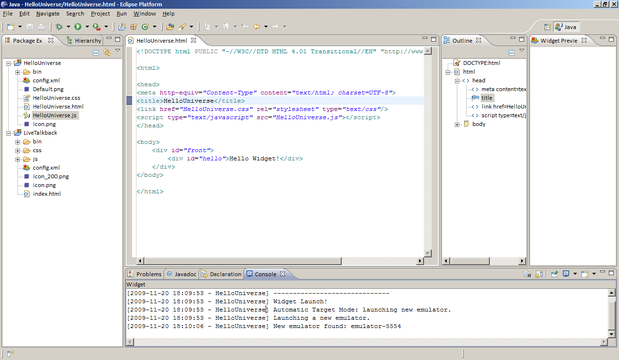Switch to the Declaration tab
Screen dimensions: 619x360
(221, 274)
